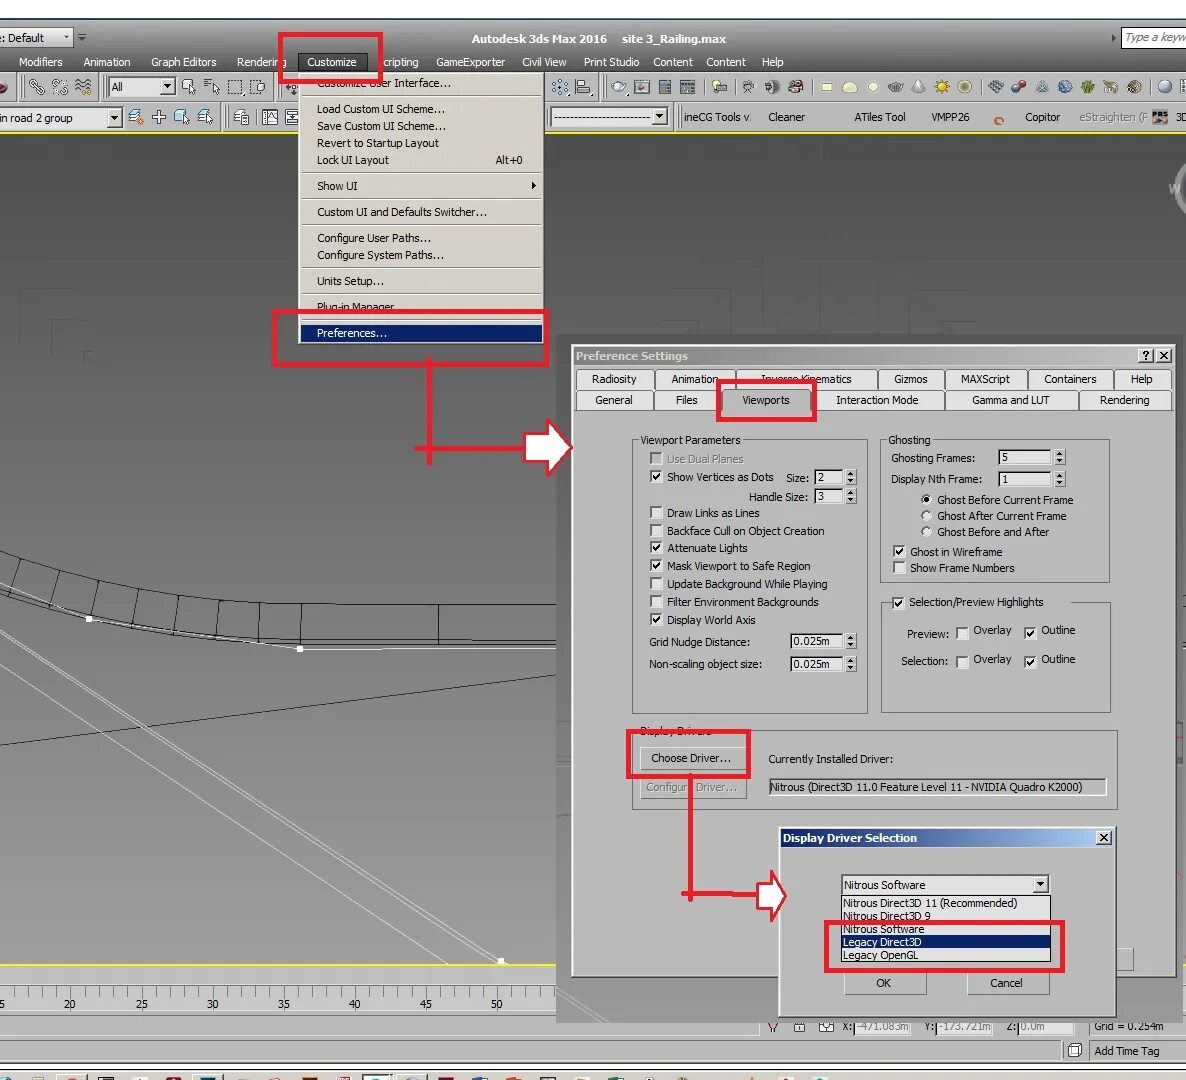The image size is (1186, 1080).
Task: Choose Nitrous Direct3D 11 (Recommended) driver
Action: [945, 903]
